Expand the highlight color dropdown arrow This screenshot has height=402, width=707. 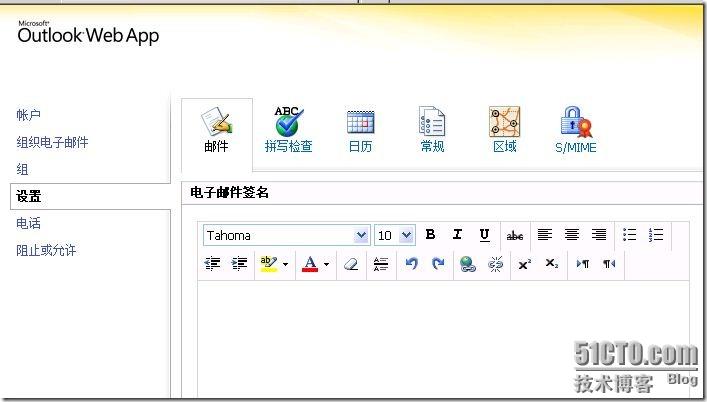click(x=285, y=265)
